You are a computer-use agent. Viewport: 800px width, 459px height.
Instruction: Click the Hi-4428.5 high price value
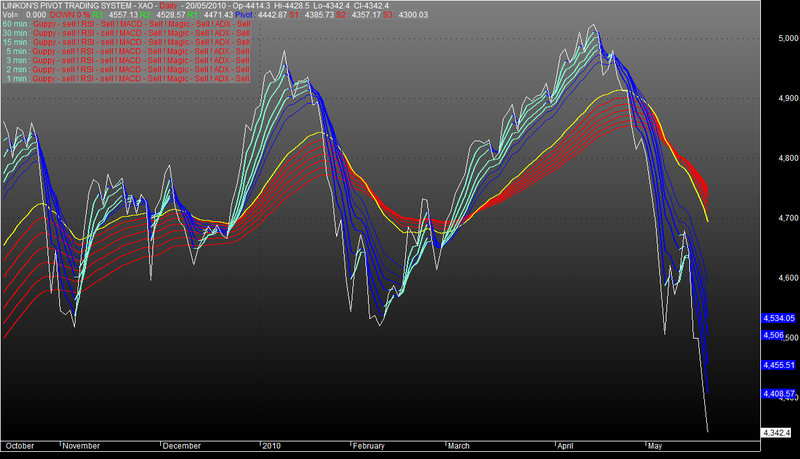tap(291, 6)
